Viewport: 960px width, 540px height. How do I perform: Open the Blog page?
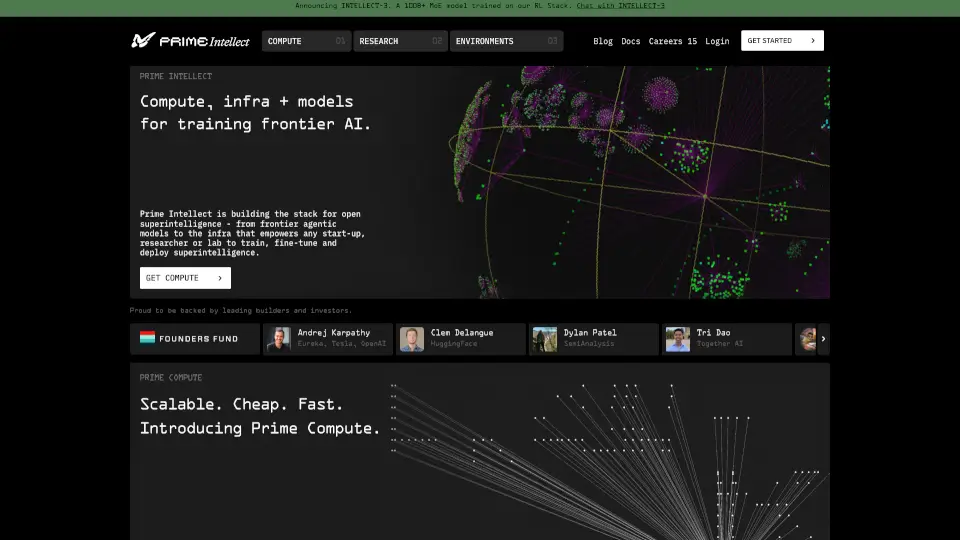[603, 41]
